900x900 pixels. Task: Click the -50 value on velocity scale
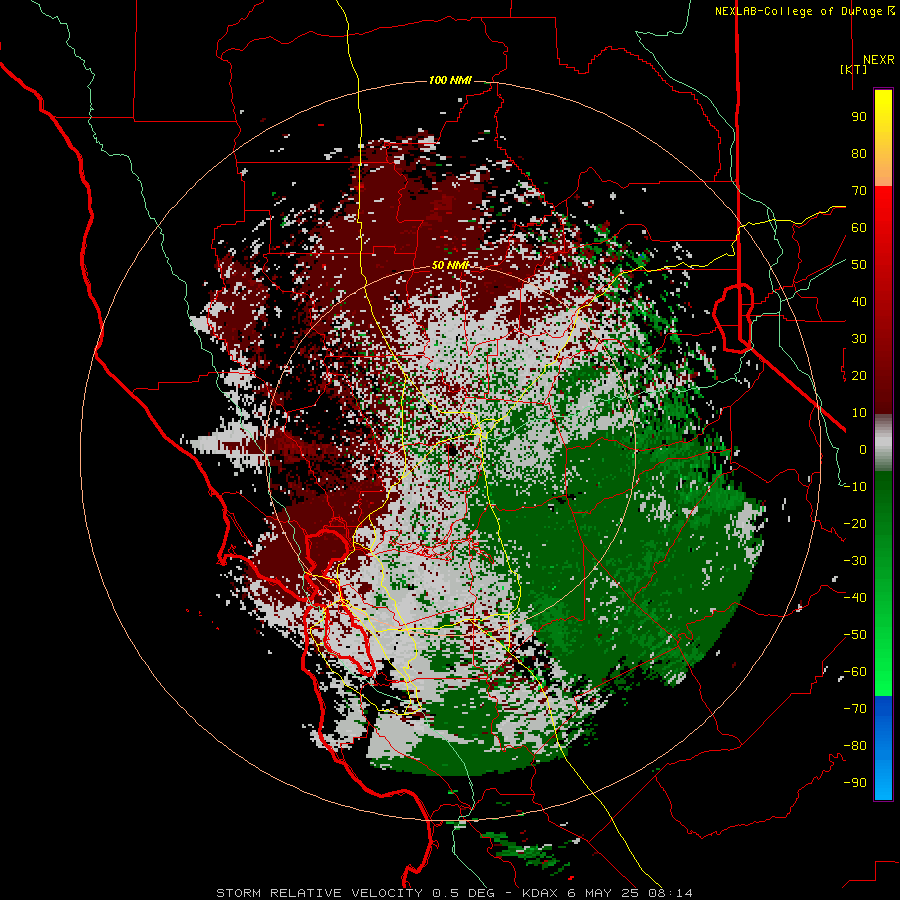[855, 635]
